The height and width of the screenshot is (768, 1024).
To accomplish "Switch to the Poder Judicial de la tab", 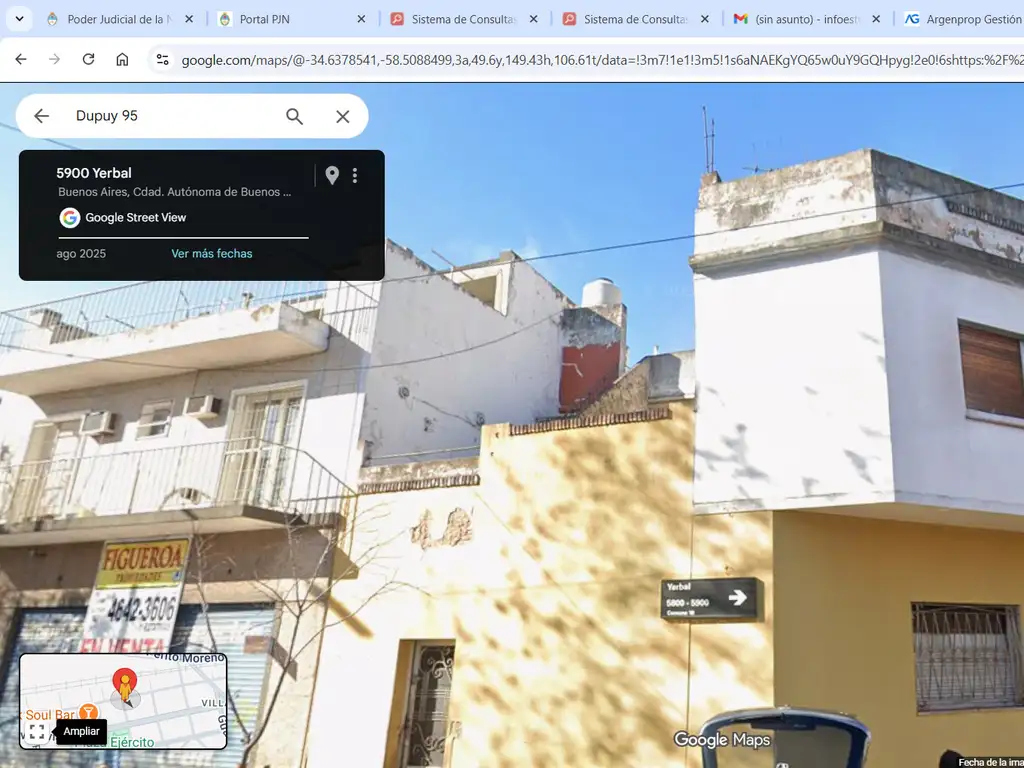I will [120, 20].
